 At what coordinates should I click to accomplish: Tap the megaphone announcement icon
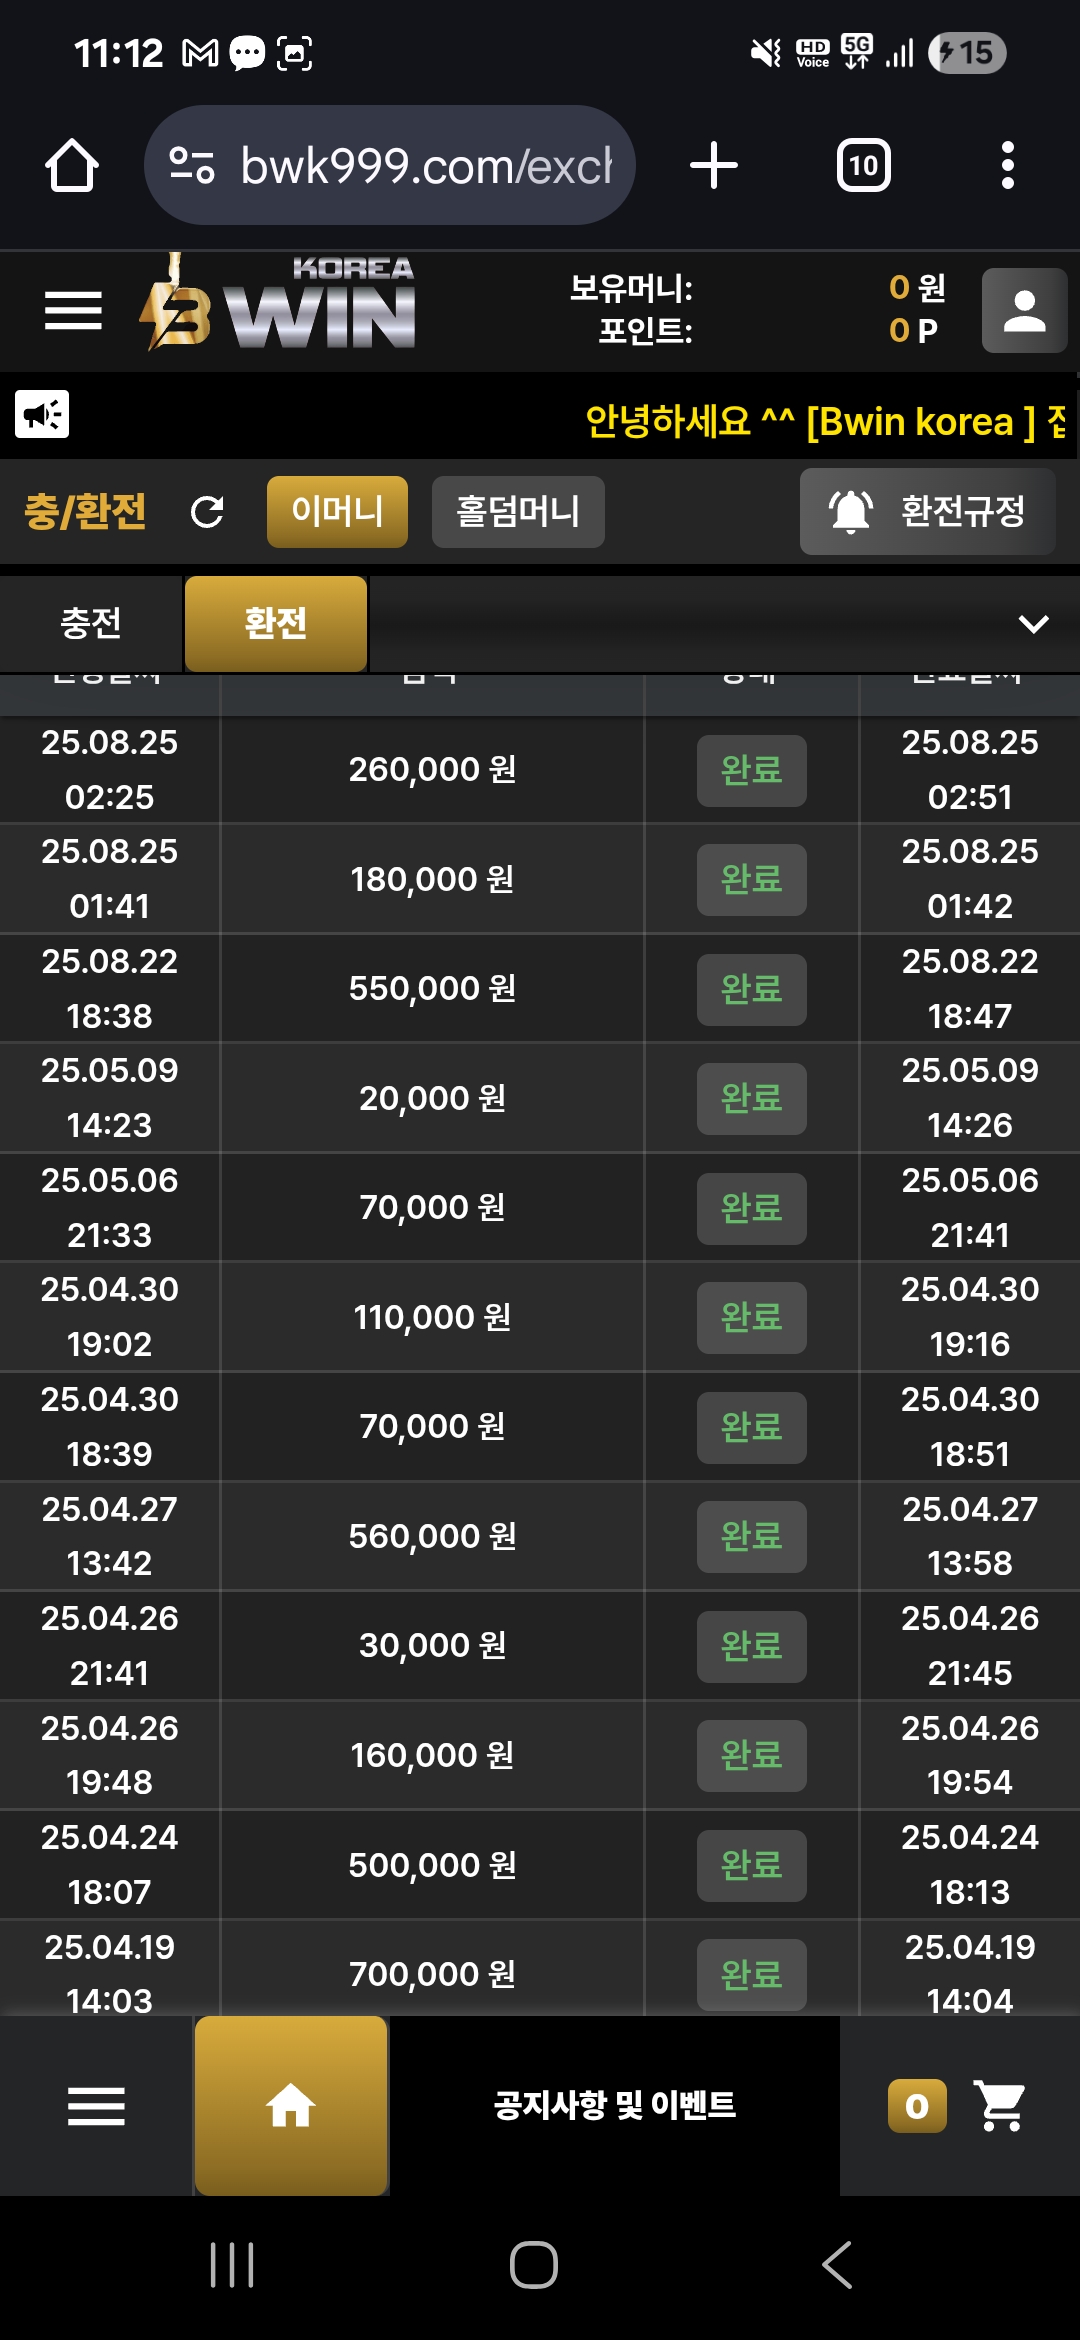[x=42, y=414]
